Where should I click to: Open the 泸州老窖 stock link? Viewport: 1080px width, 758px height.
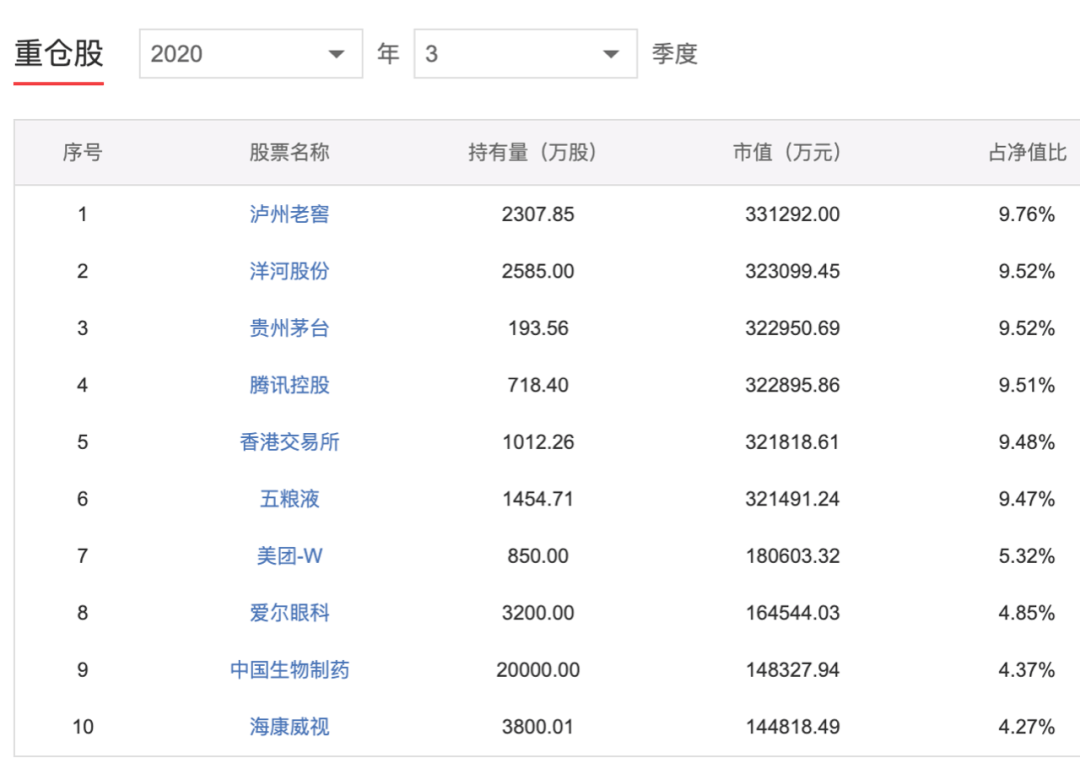pyautogui.click(x=289, y=214)
